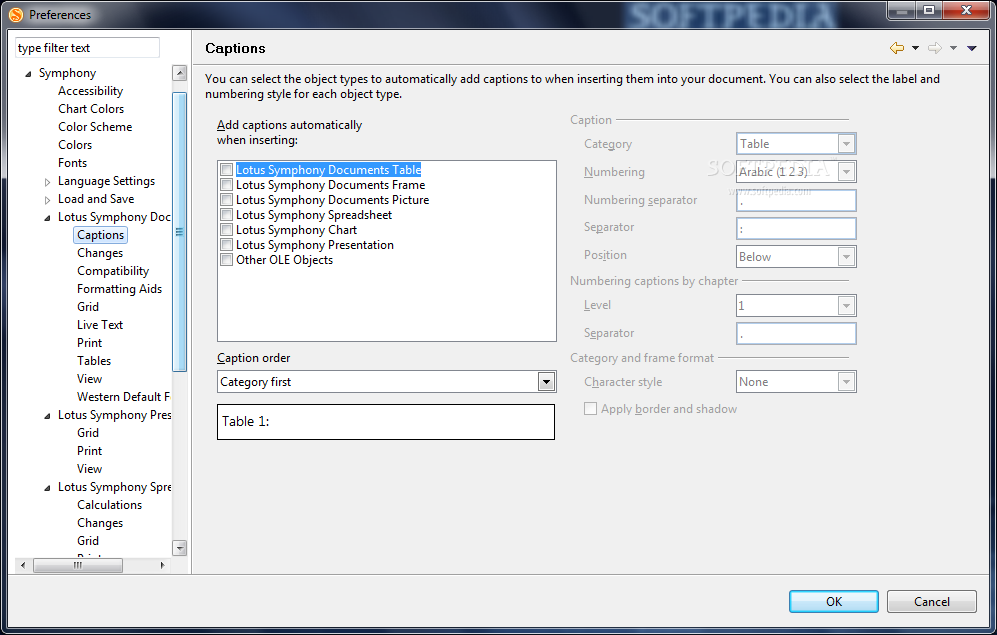Image resolution: width=997 pixels, height=635 pixels.
Task: Collapse the Lotus Symphony Documents node
Action: coord(47,218)
